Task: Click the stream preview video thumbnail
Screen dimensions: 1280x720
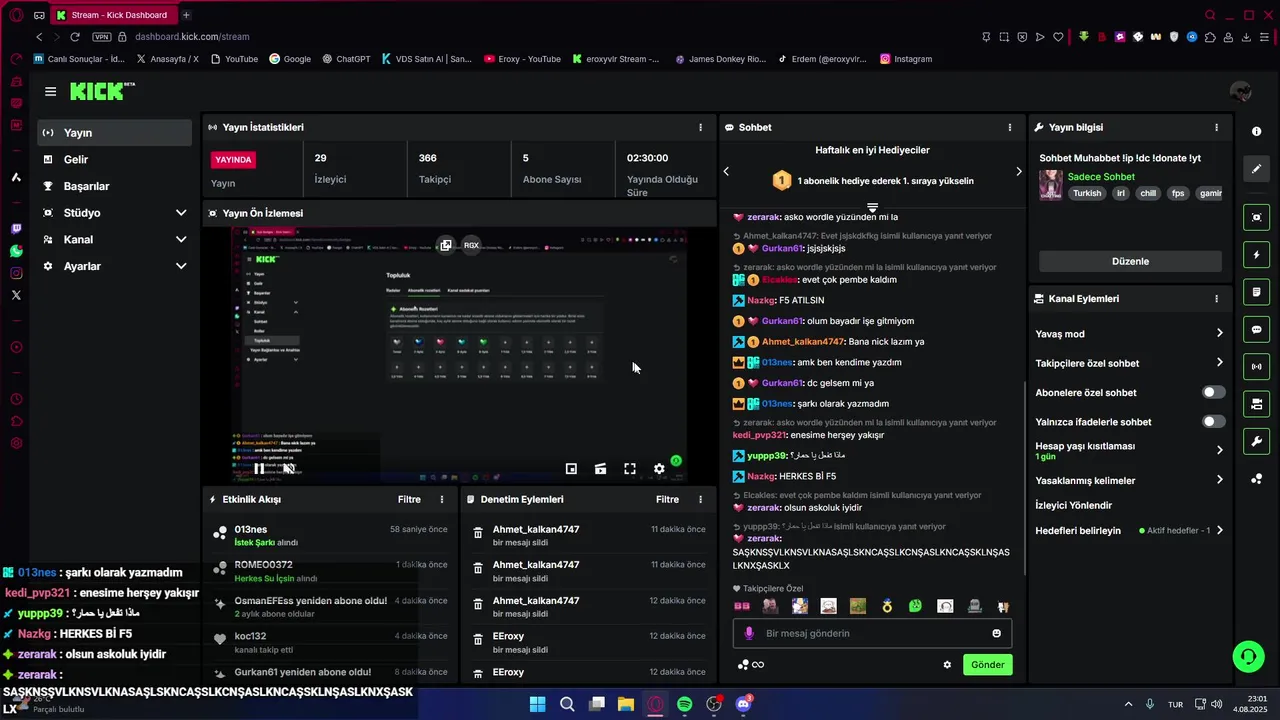Action: tap(460, 355)
